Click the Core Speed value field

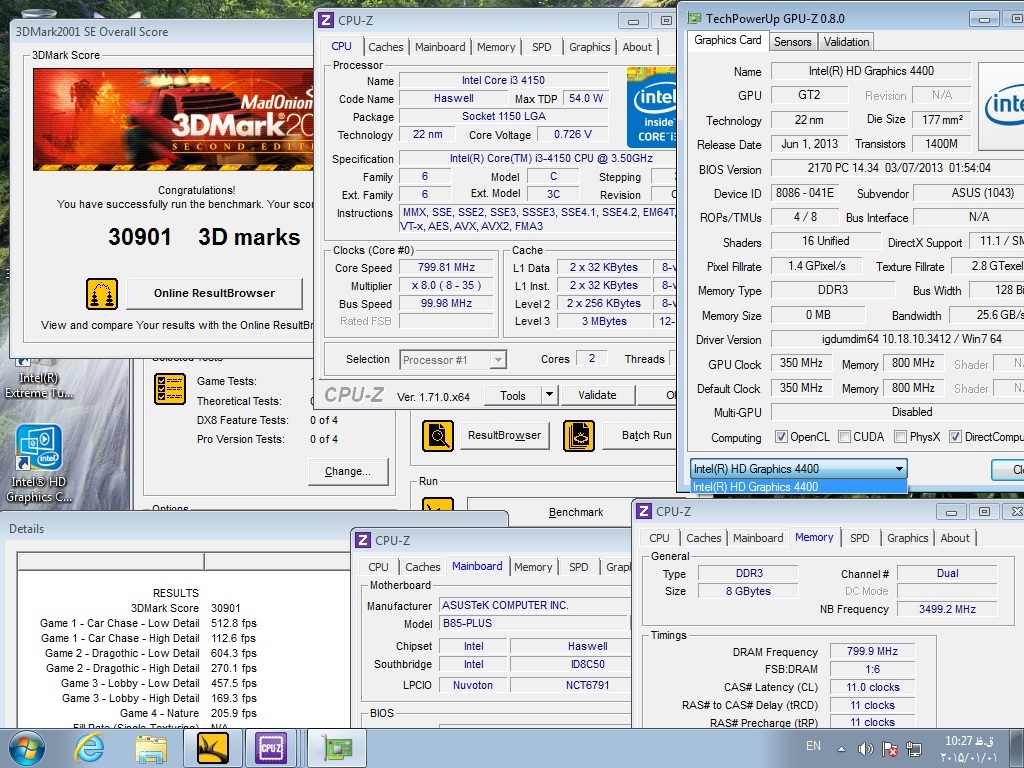446,268
